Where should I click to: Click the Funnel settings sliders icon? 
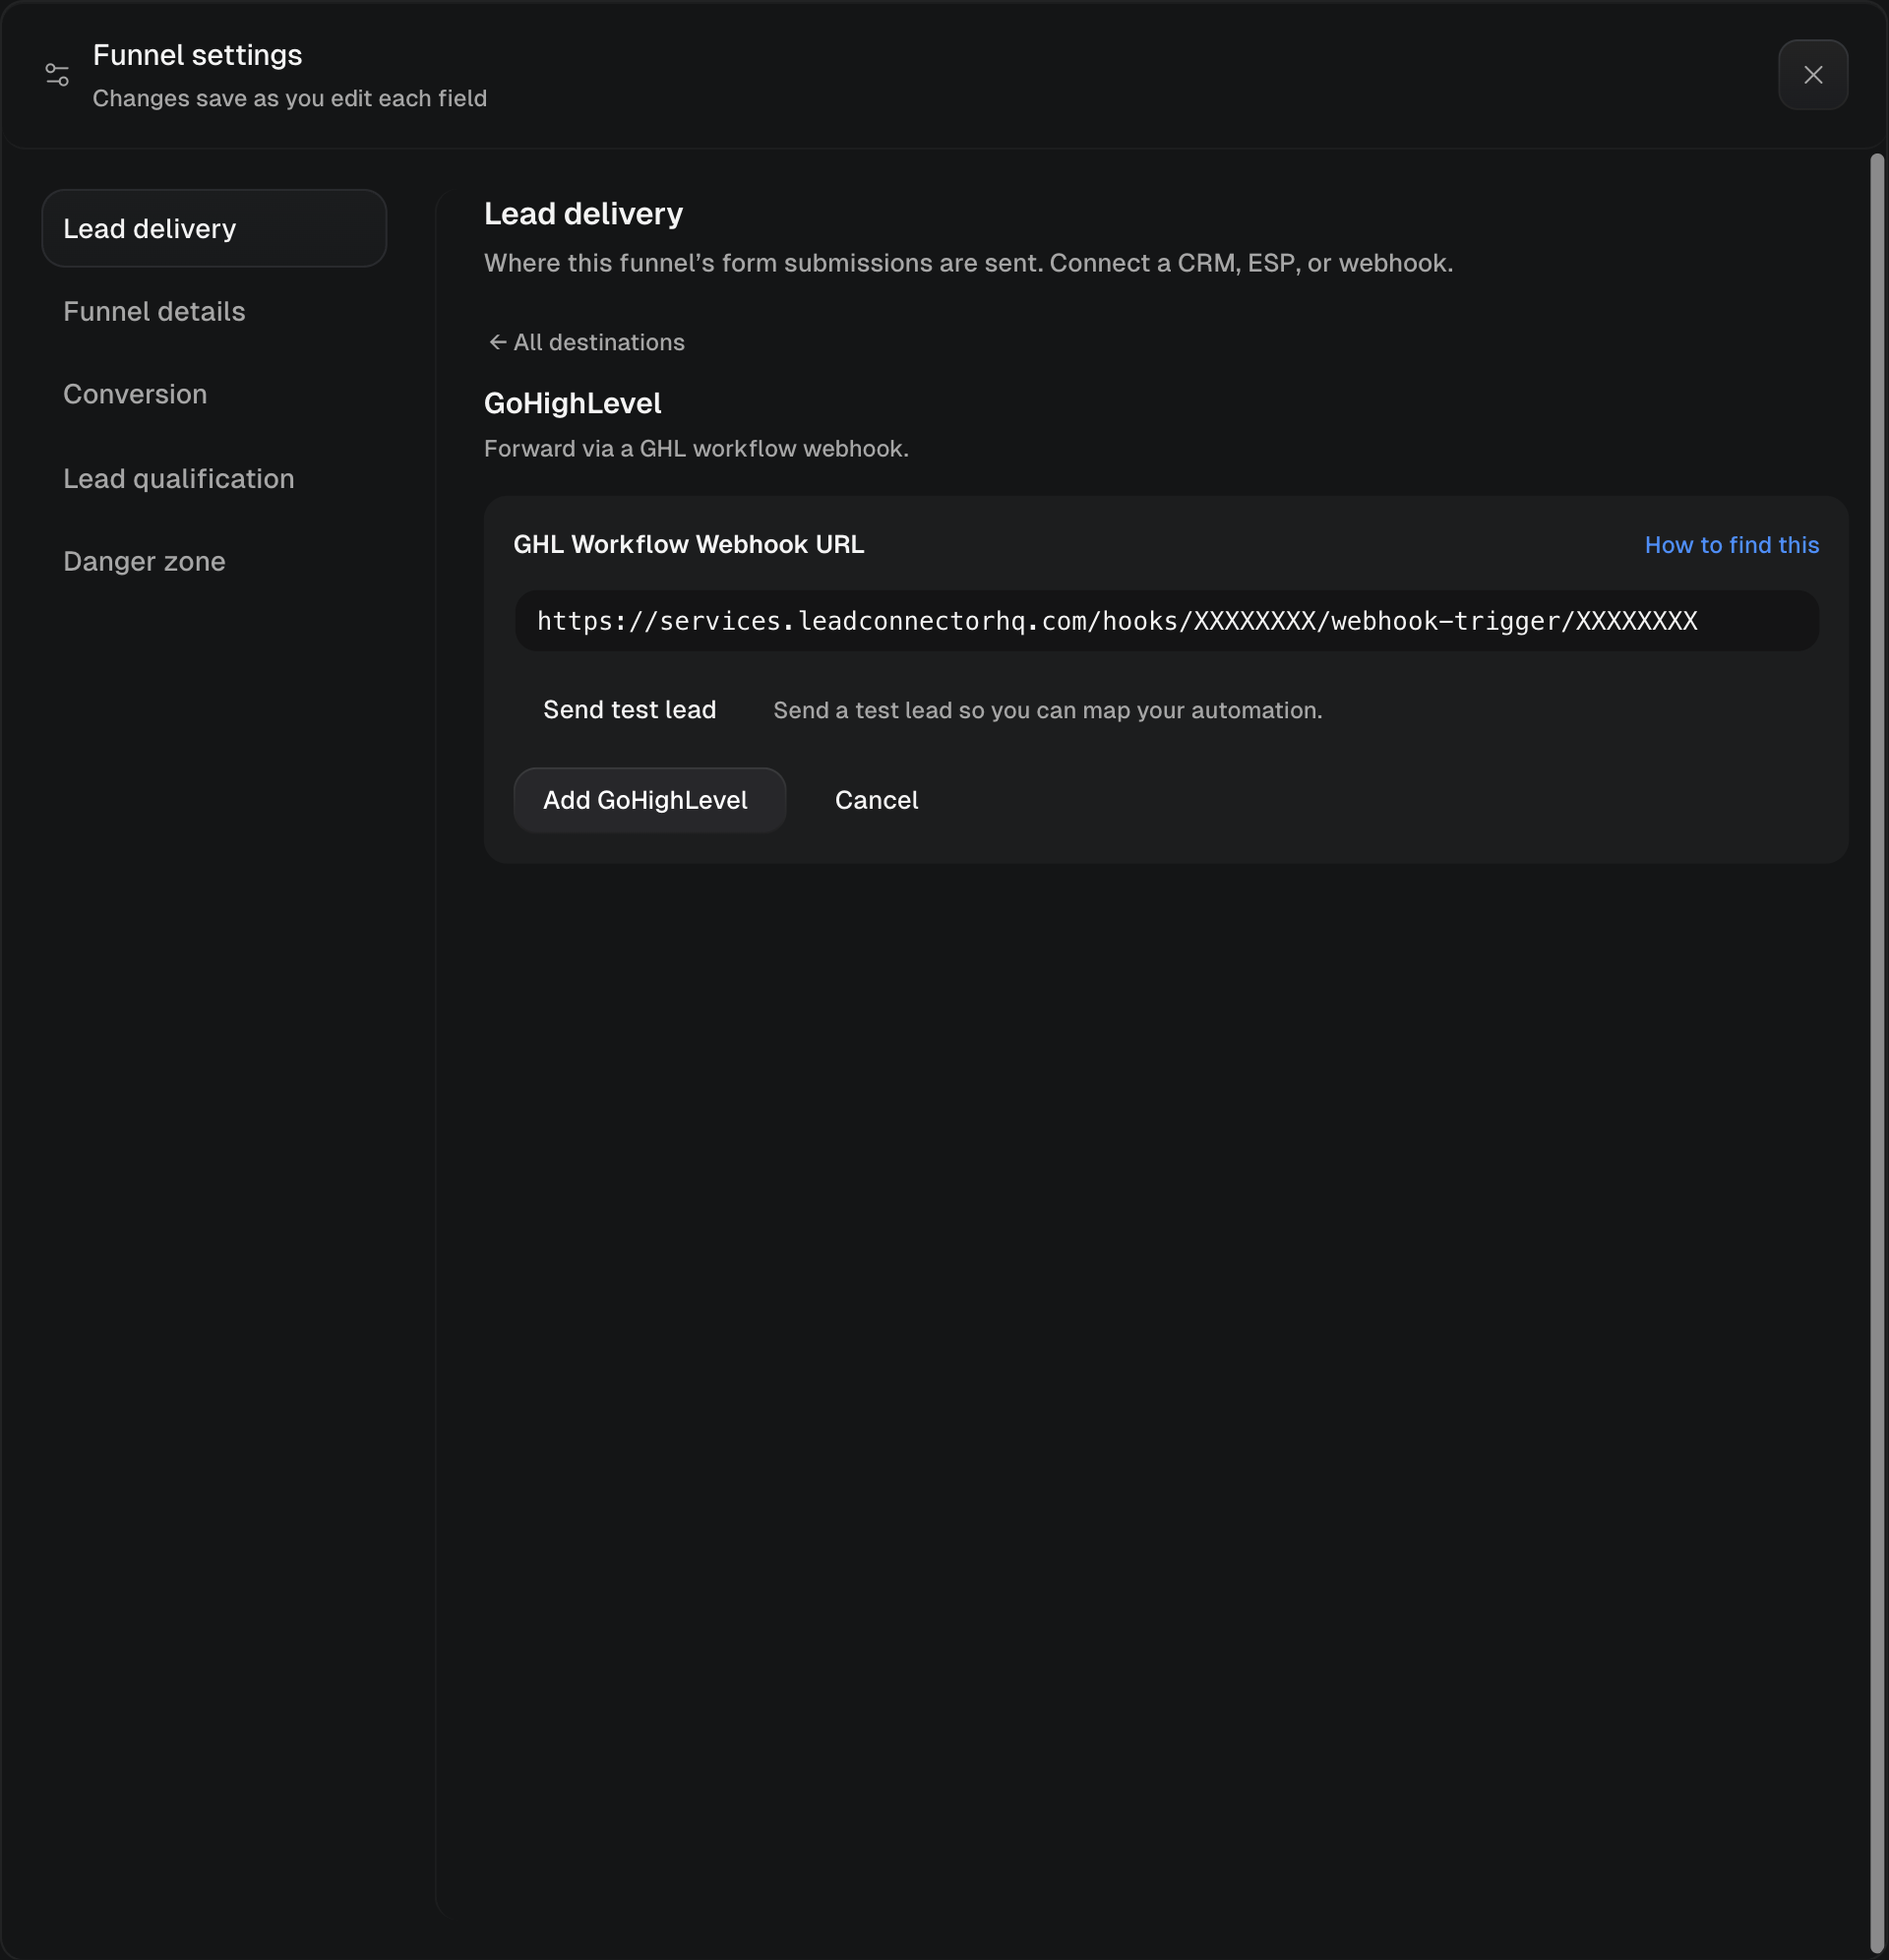(57, 75)
